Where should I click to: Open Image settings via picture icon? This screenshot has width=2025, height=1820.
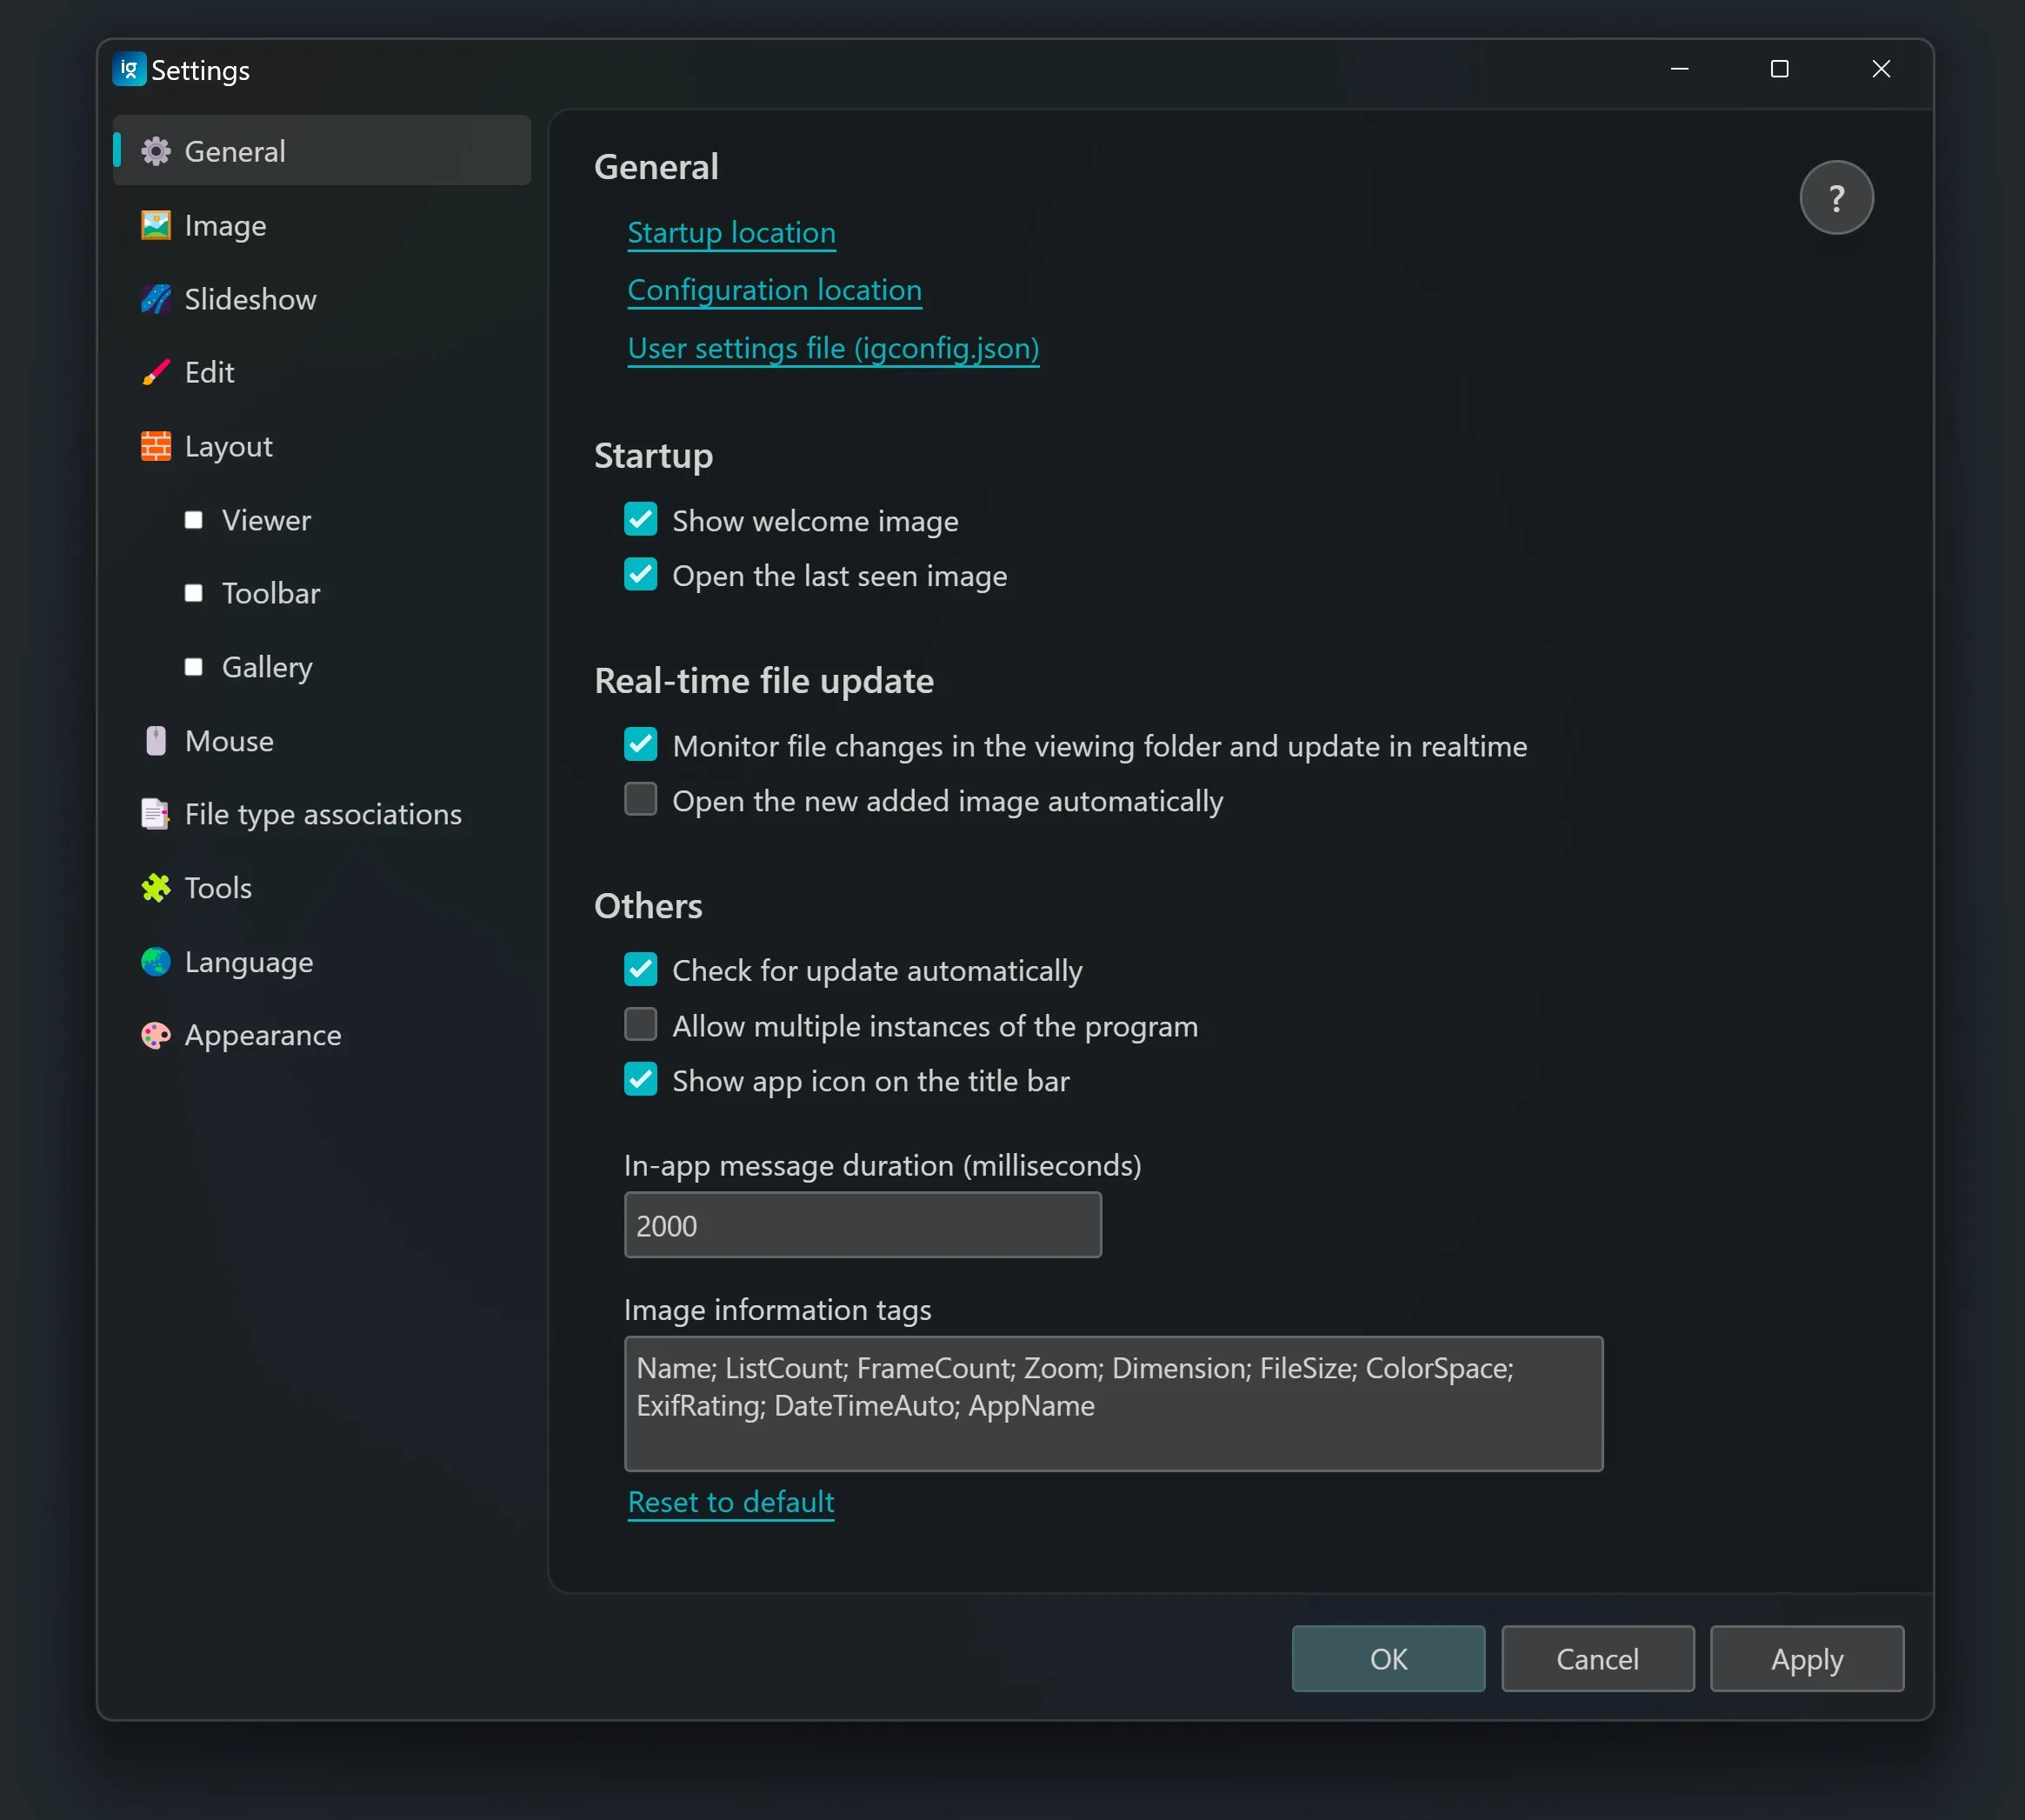click(155, 225)
